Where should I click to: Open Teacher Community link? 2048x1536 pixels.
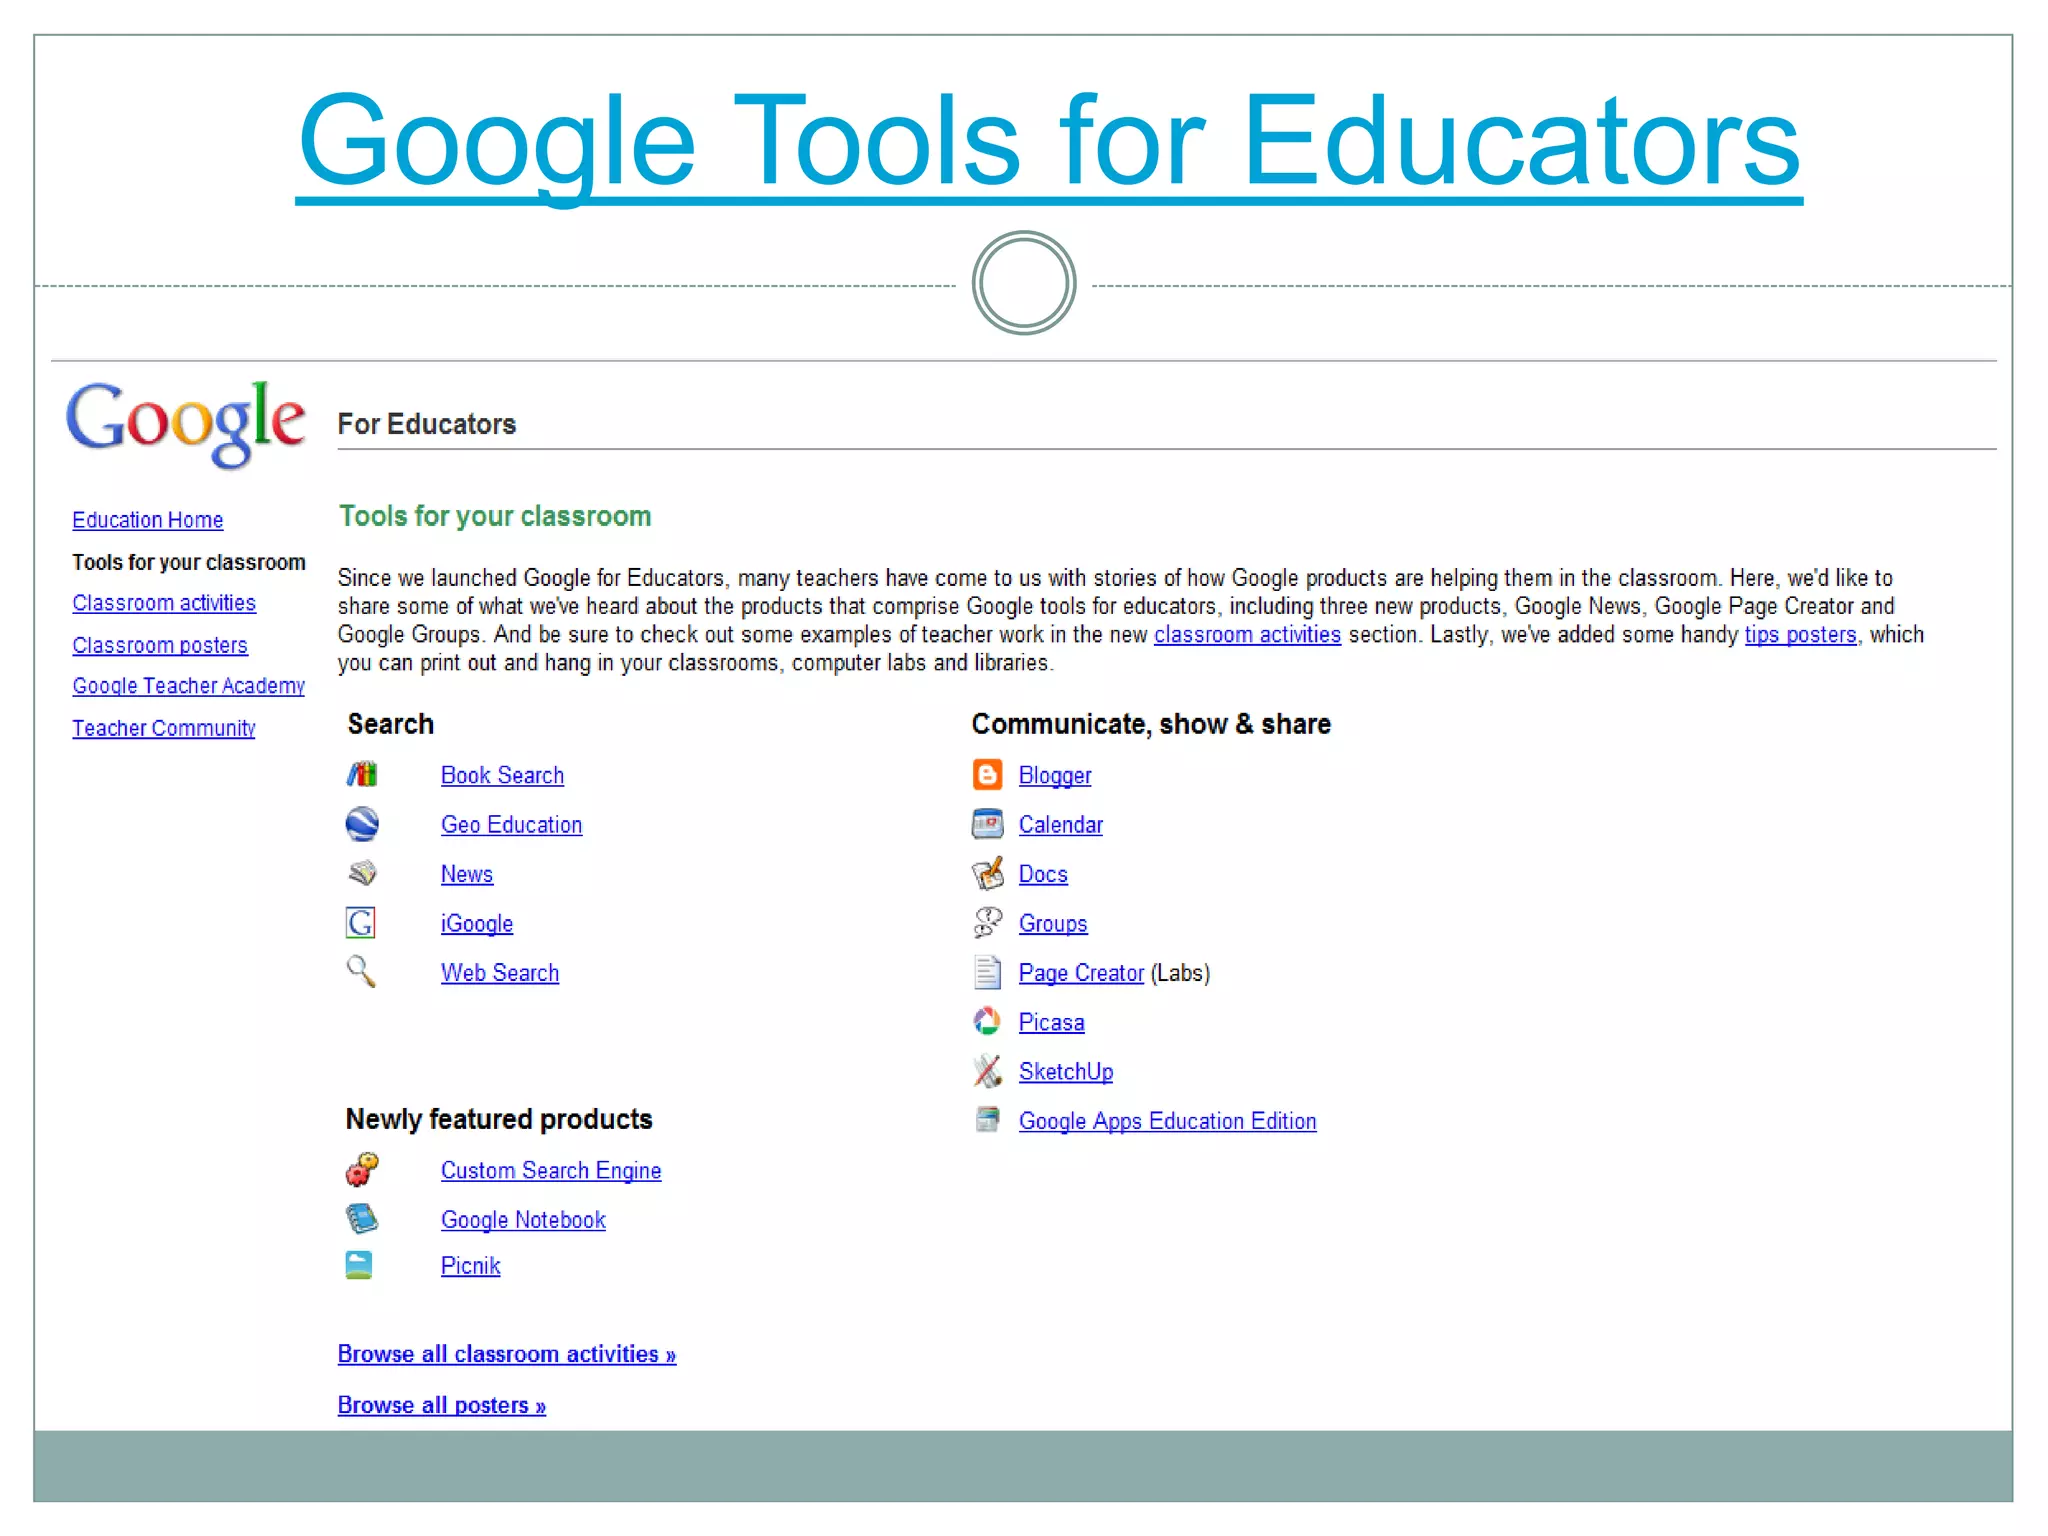[164, 728]
